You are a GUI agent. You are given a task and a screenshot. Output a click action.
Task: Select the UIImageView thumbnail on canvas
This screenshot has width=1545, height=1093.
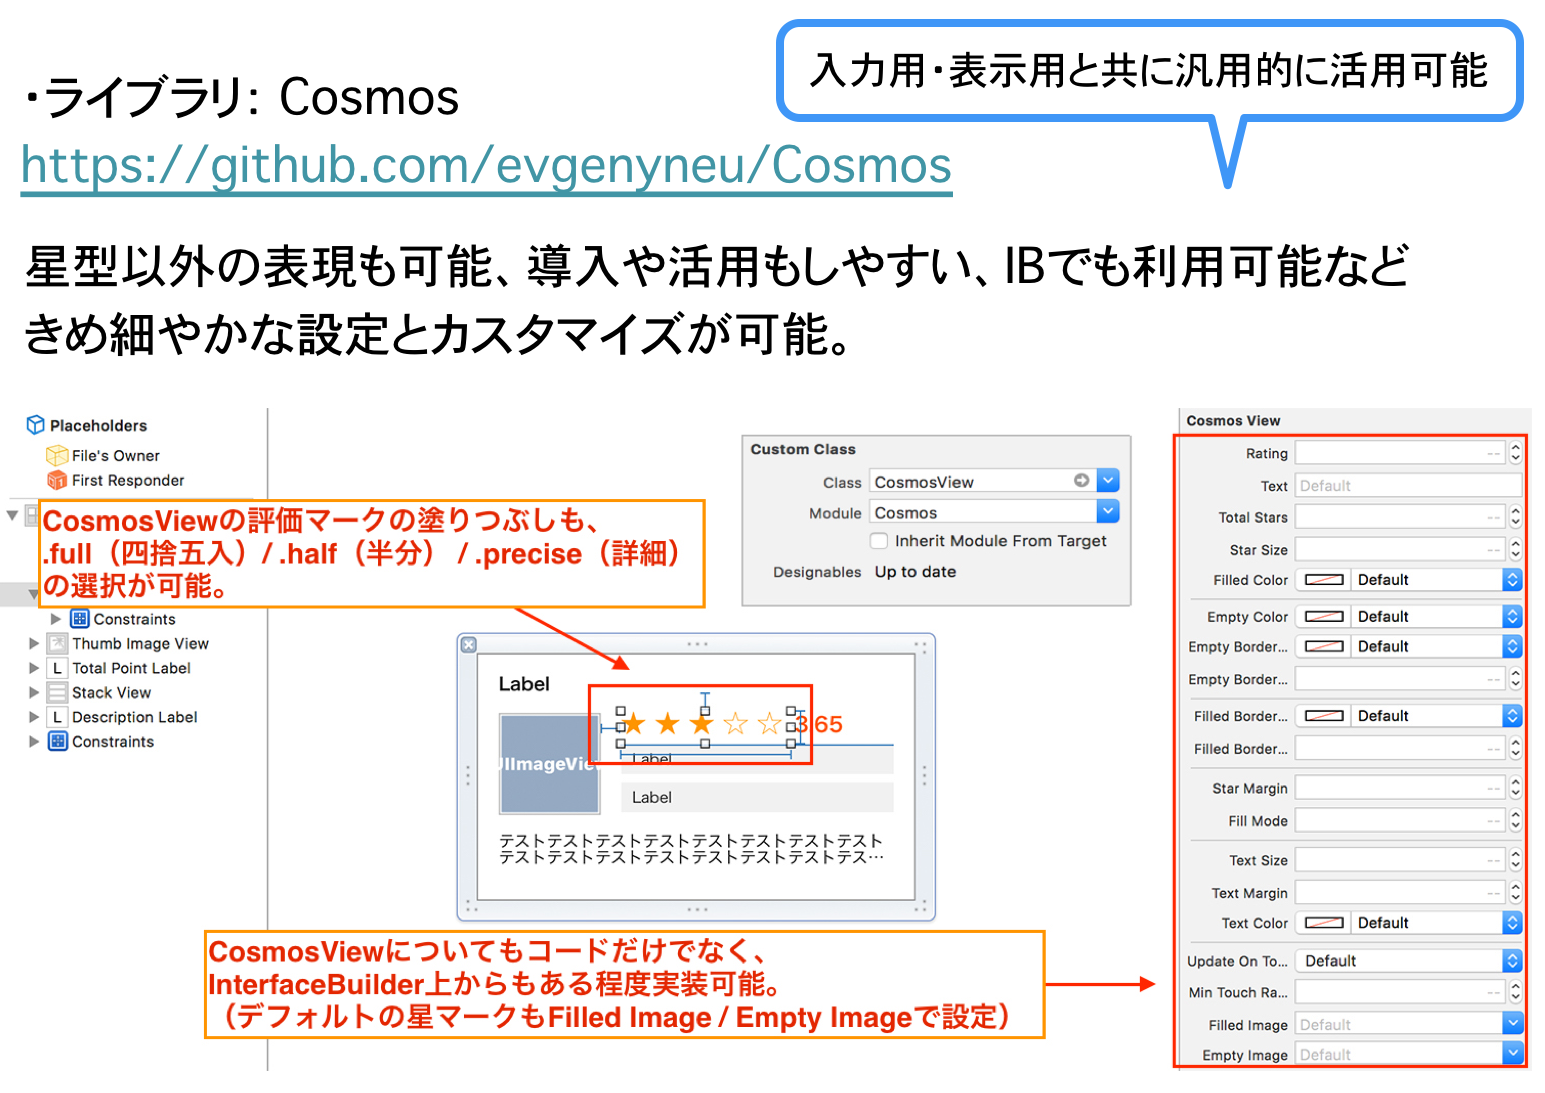[x=549, y=763]
